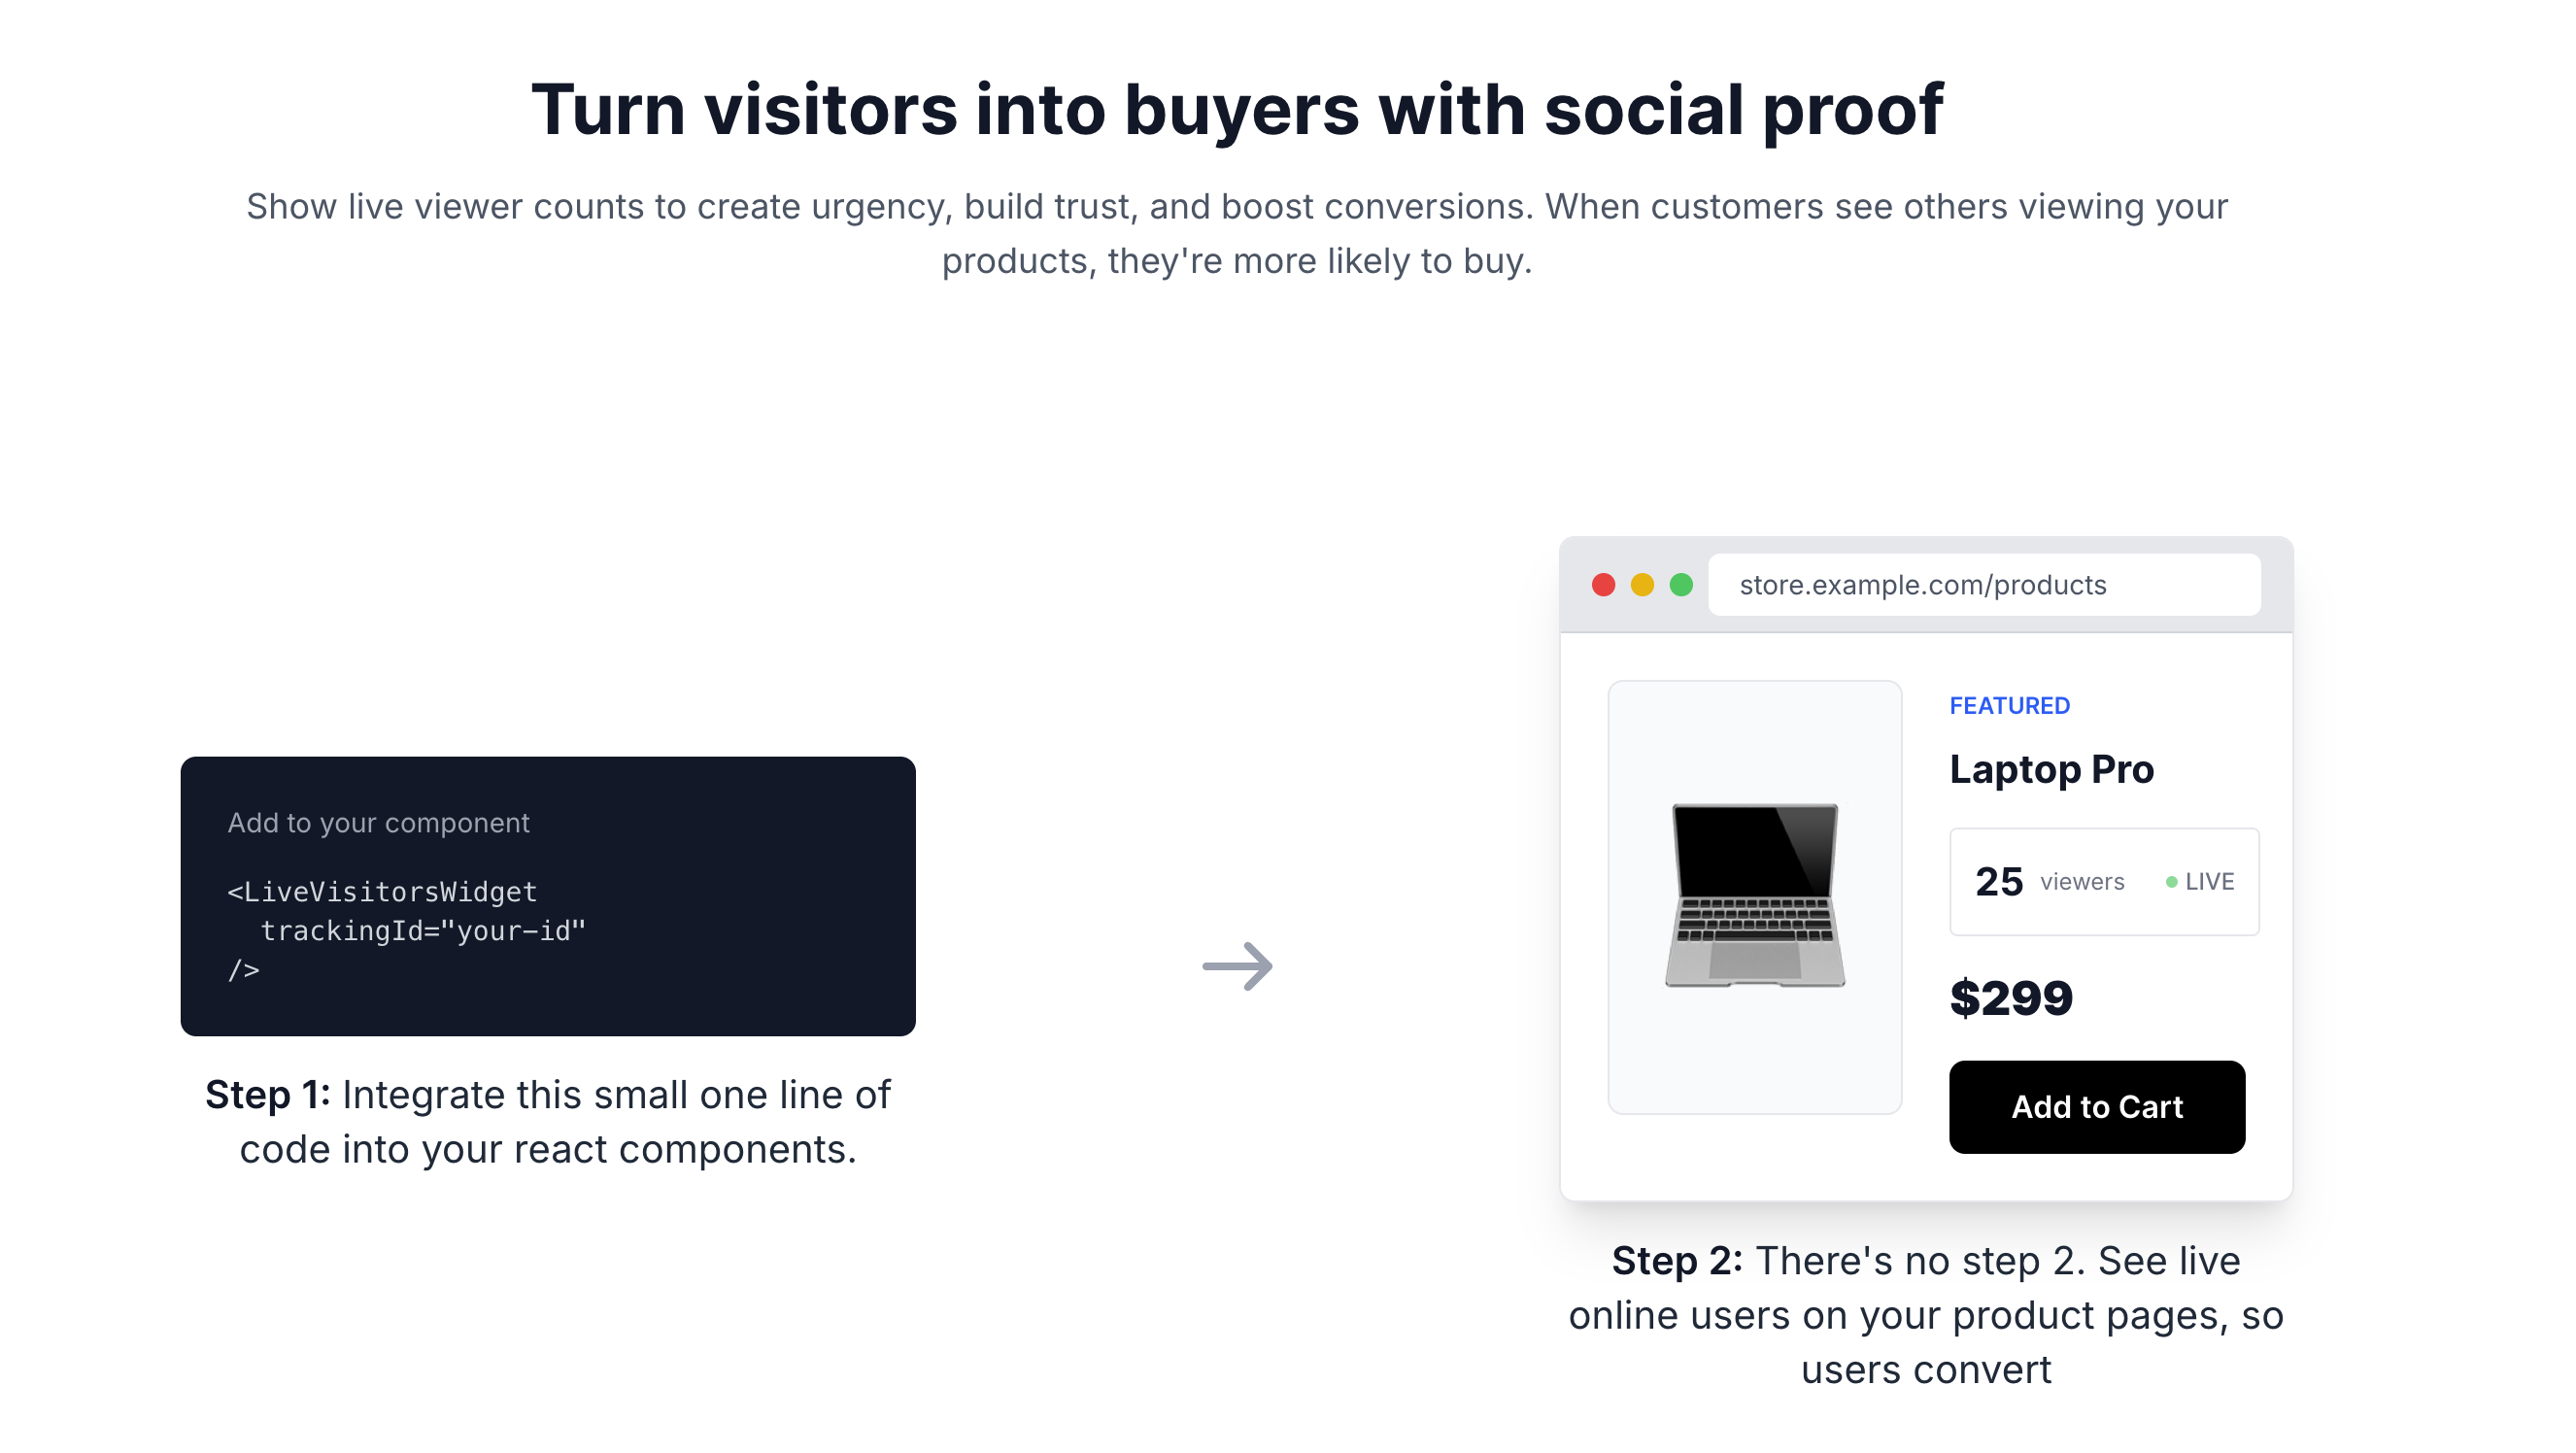Click the laptop product thumbnail image

click(x=1756, y=895)
